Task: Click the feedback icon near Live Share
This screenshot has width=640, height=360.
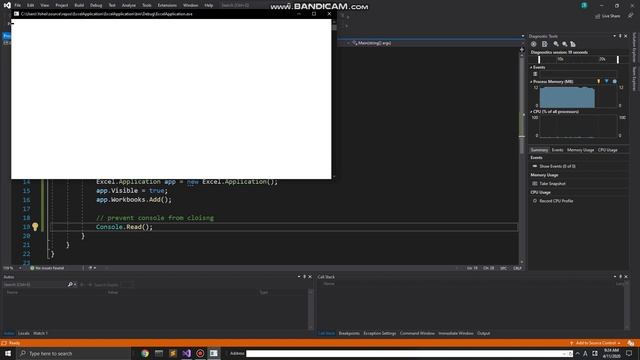Action: tap(631, 16)
